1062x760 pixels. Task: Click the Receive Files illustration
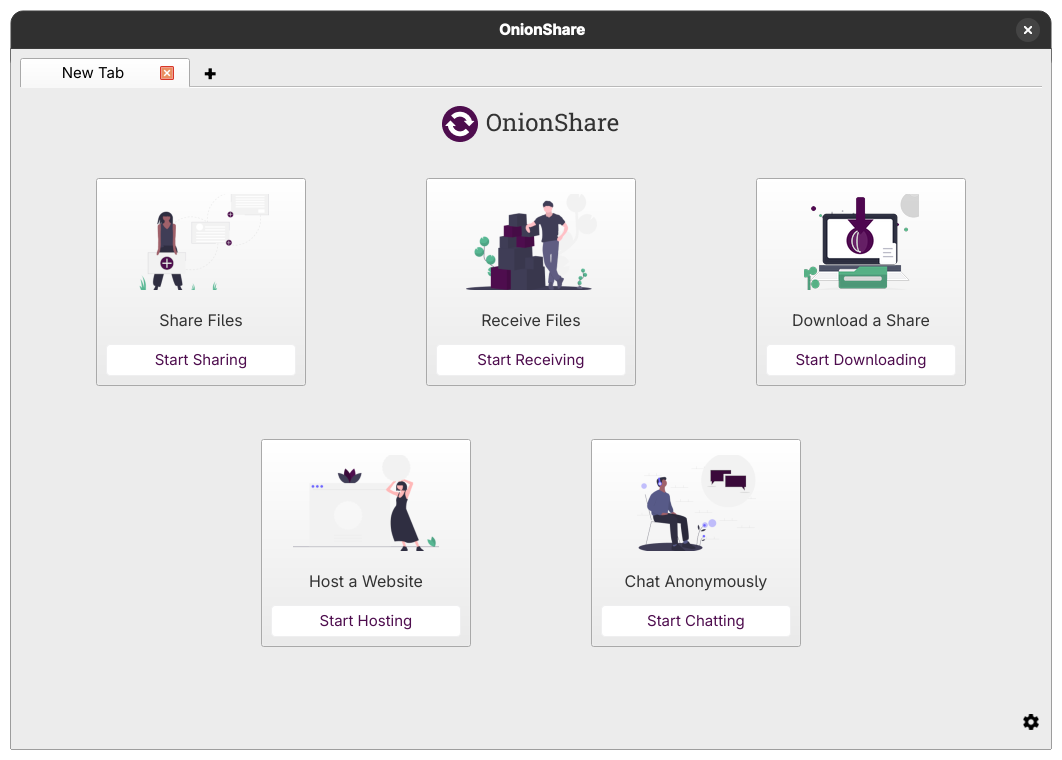click(532, 242)
